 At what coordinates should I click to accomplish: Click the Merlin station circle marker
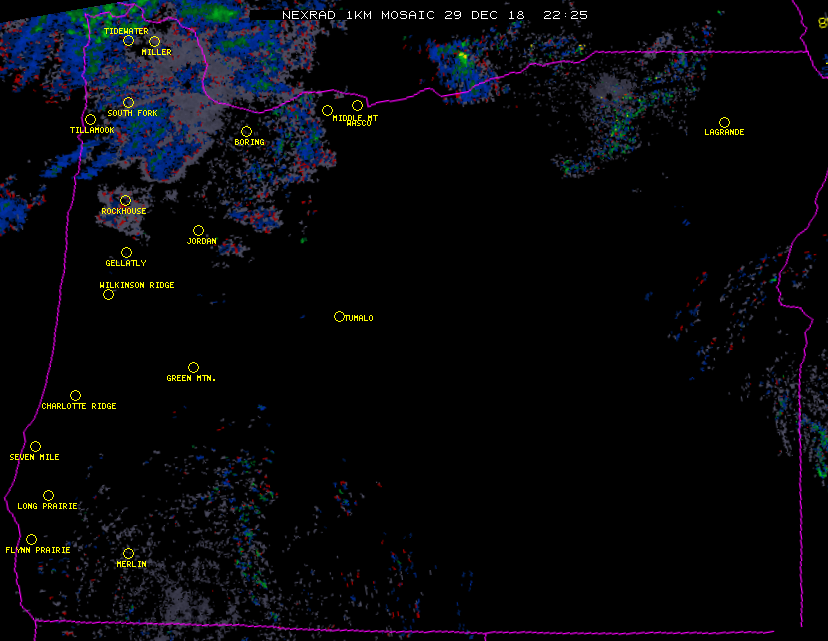(128, 553)
